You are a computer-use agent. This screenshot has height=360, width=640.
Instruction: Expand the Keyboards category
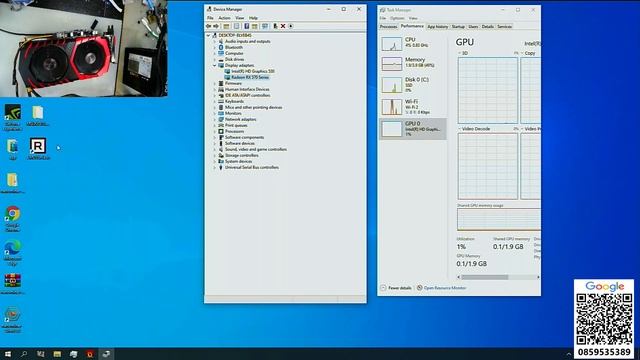(x=215, y=101)
